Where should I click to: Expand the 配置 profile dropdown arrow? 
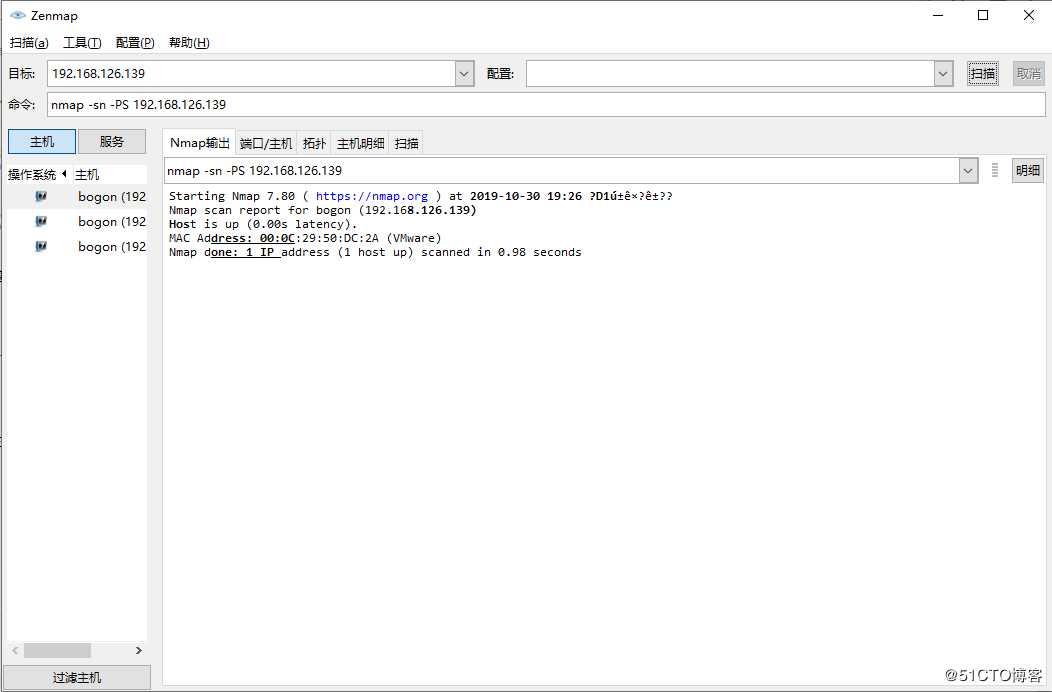[943, 74]
